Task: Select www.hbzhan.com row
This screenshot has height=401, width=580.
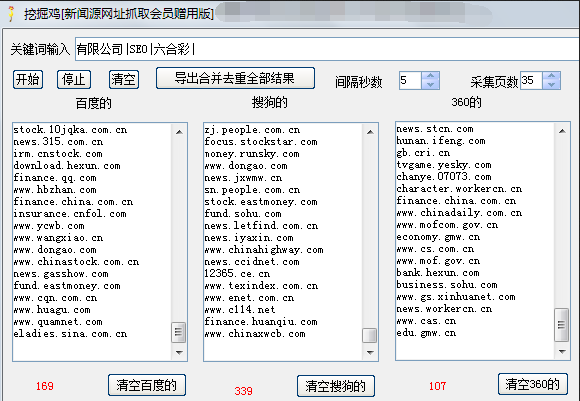Action: click(x=55, y=190)
